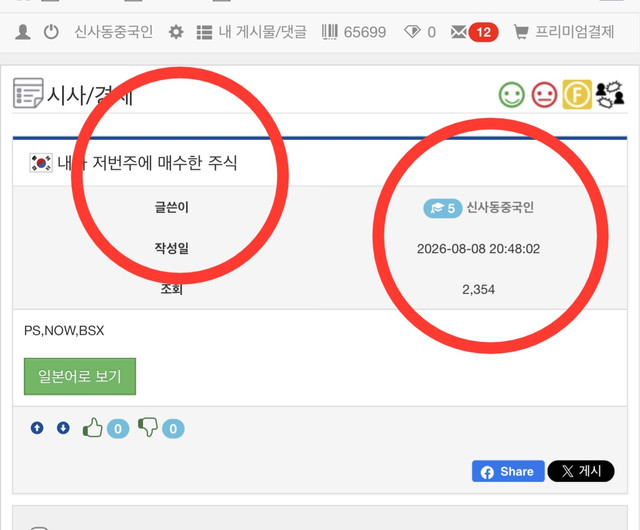640x530 pixels.
Task: Click the two people chat icon
Action: pos(610,95)
